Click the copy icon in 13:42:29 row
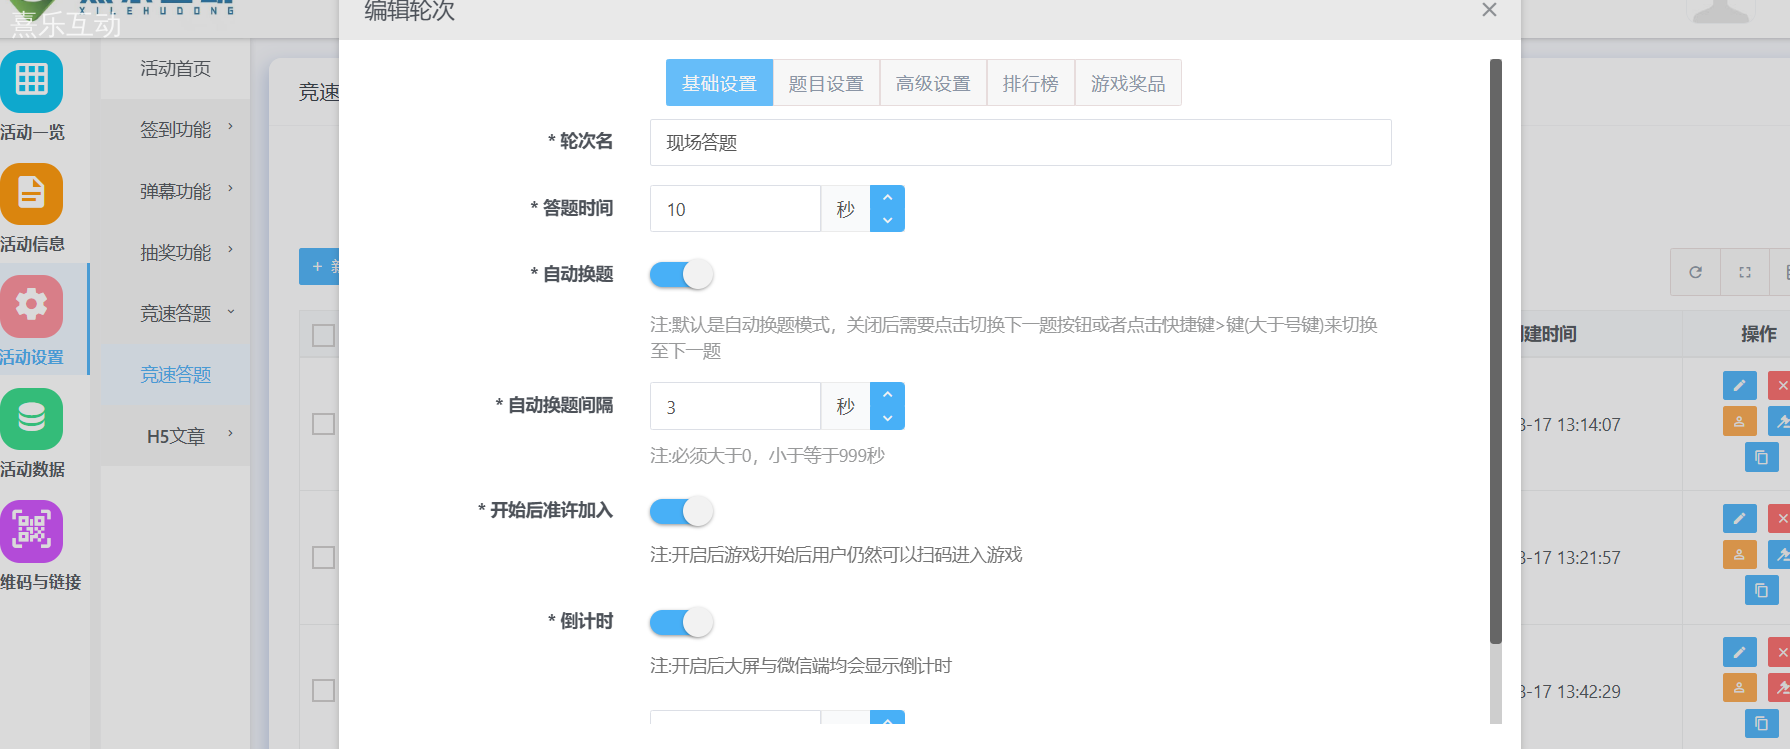1790x749 pixels. 1761,723
